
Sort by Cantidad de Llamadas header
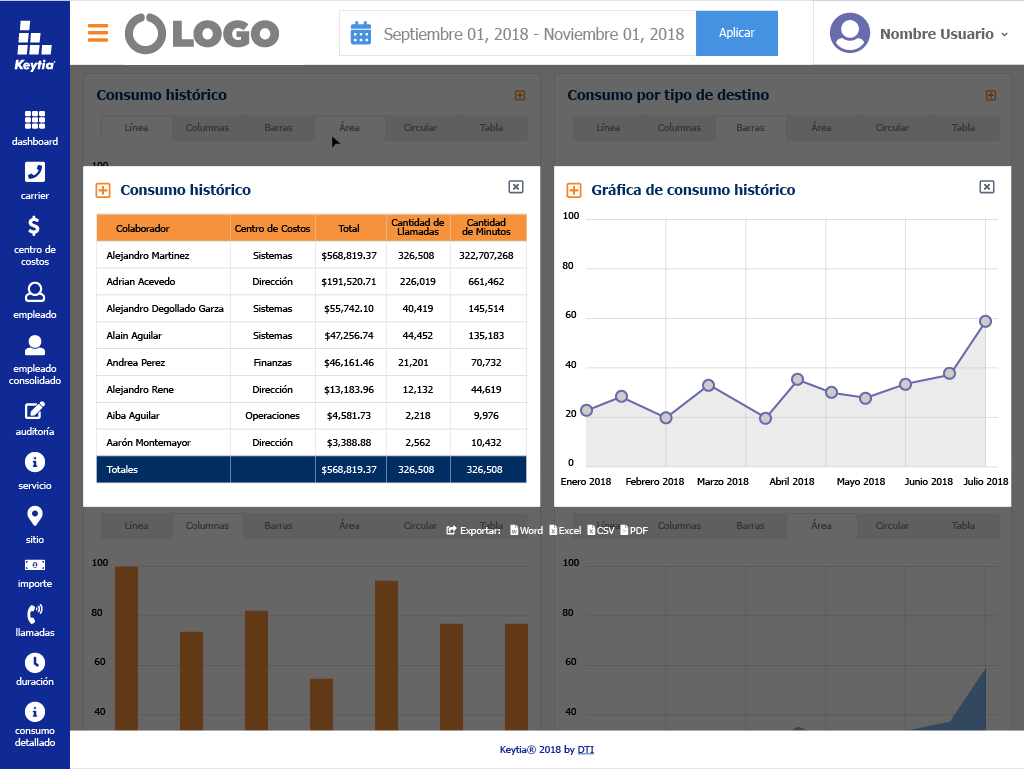[x=418, y=227]
